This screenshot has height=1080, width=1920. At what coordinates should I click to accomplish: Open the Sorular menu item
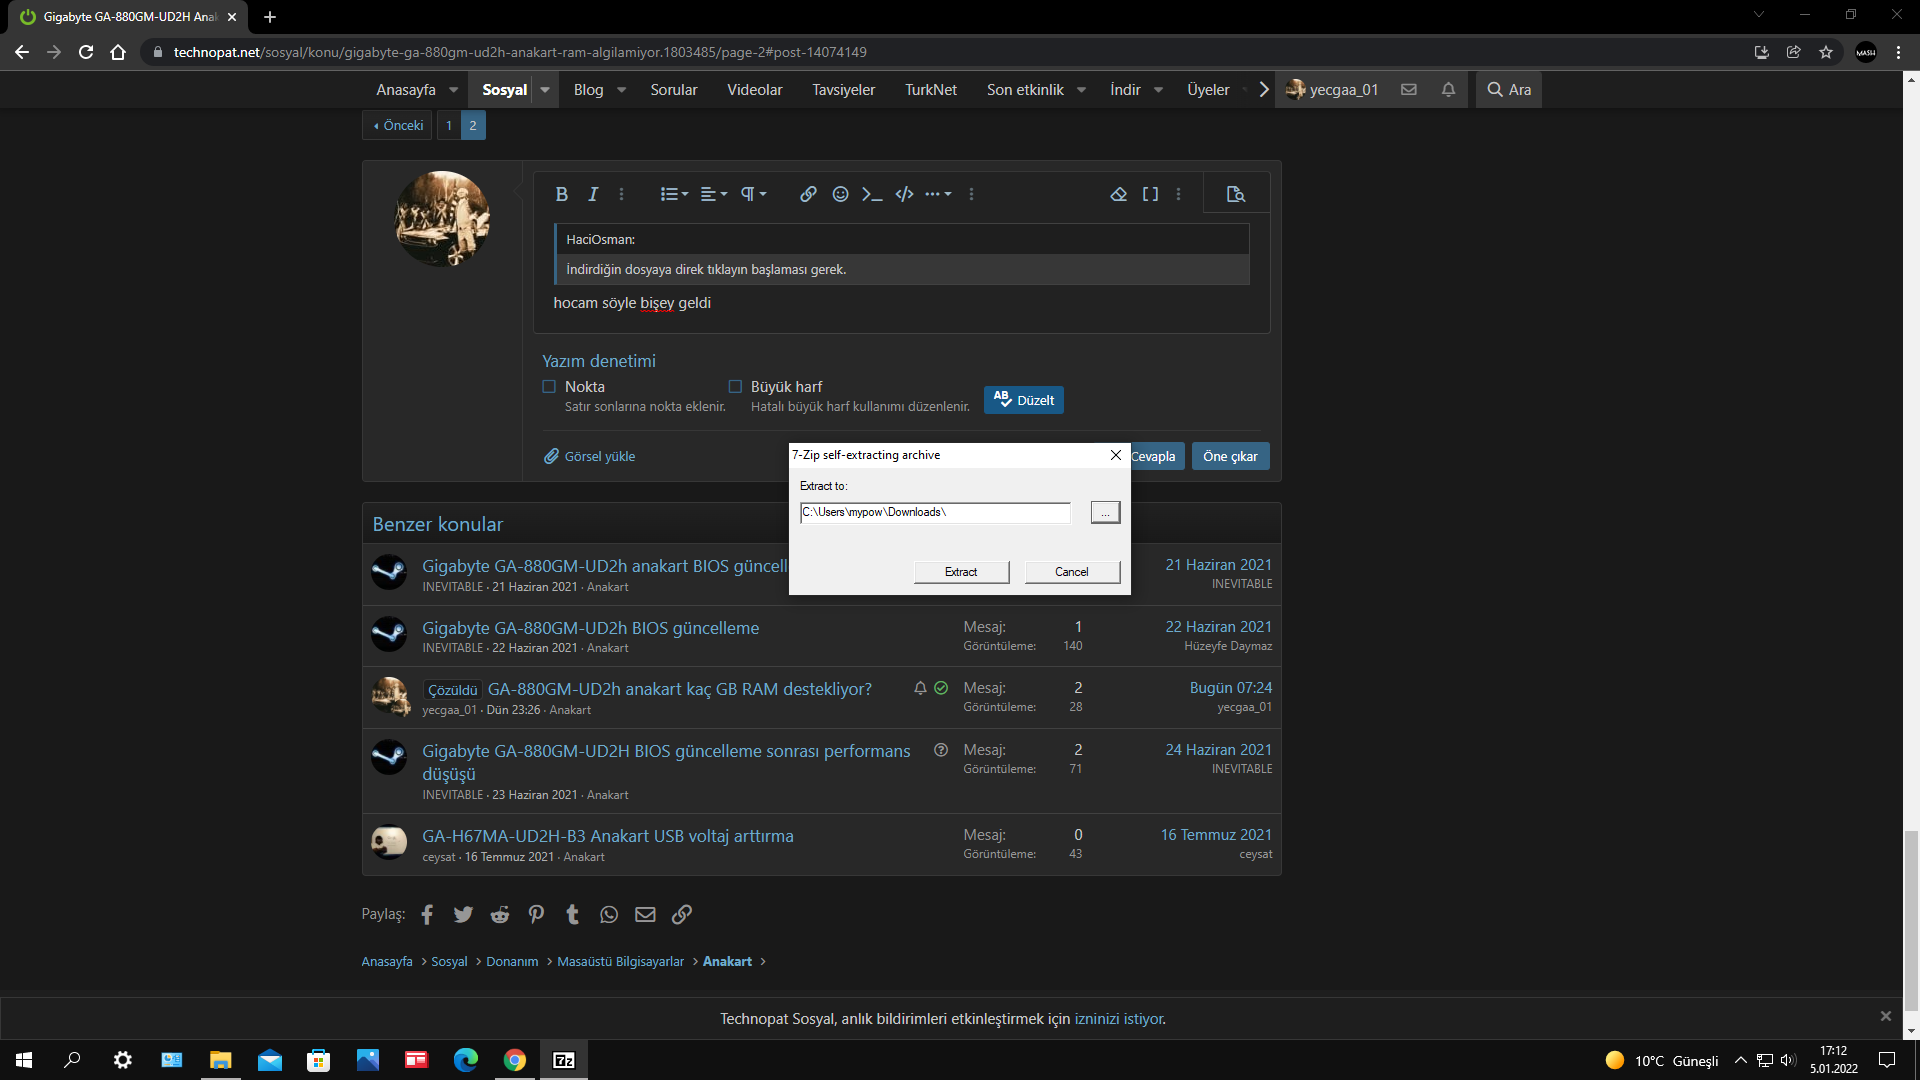tap(673, 90)
